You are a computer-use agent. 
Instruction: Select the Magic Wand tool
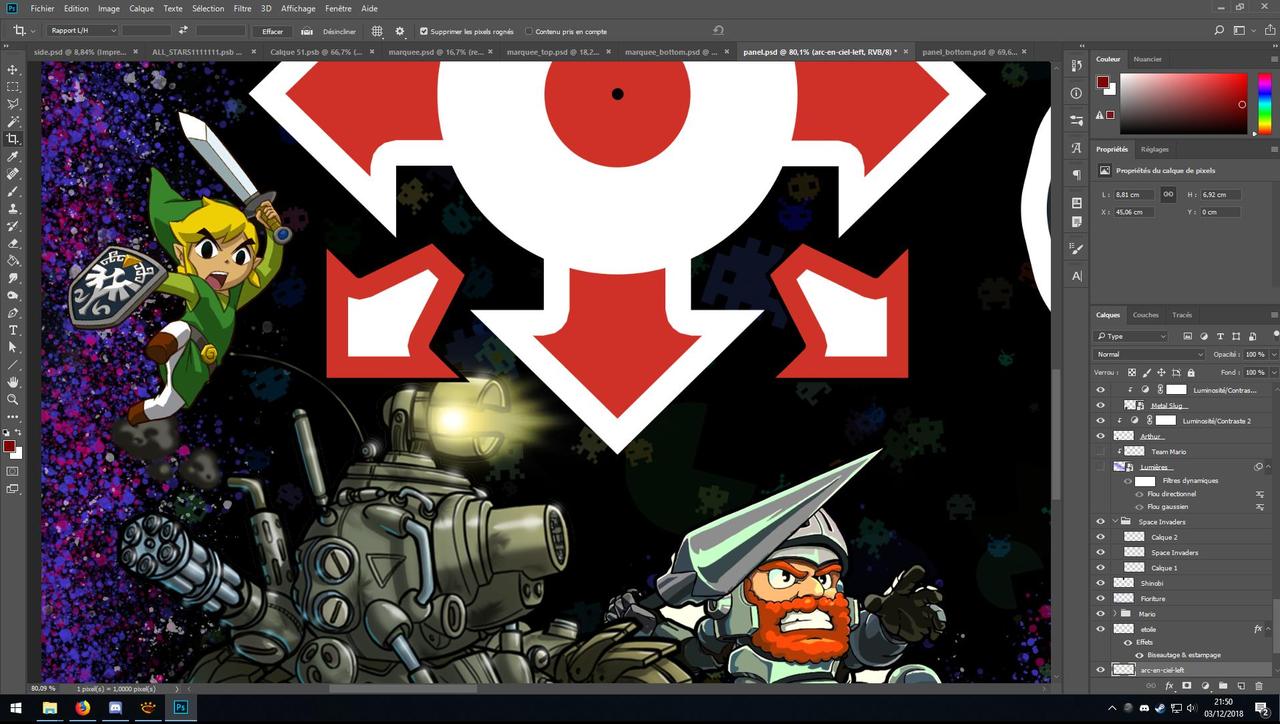pyautogui.click(x=13, y=122)
